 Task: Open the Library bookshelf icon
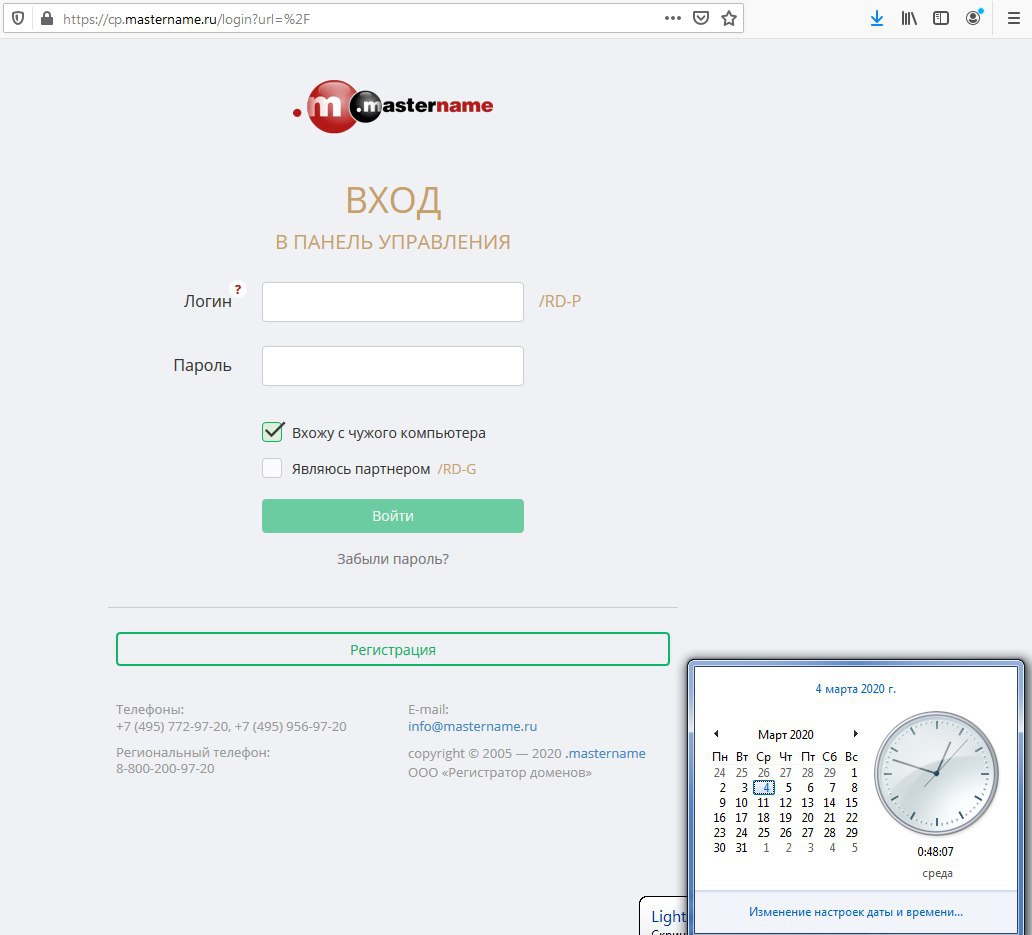[909, 18]
